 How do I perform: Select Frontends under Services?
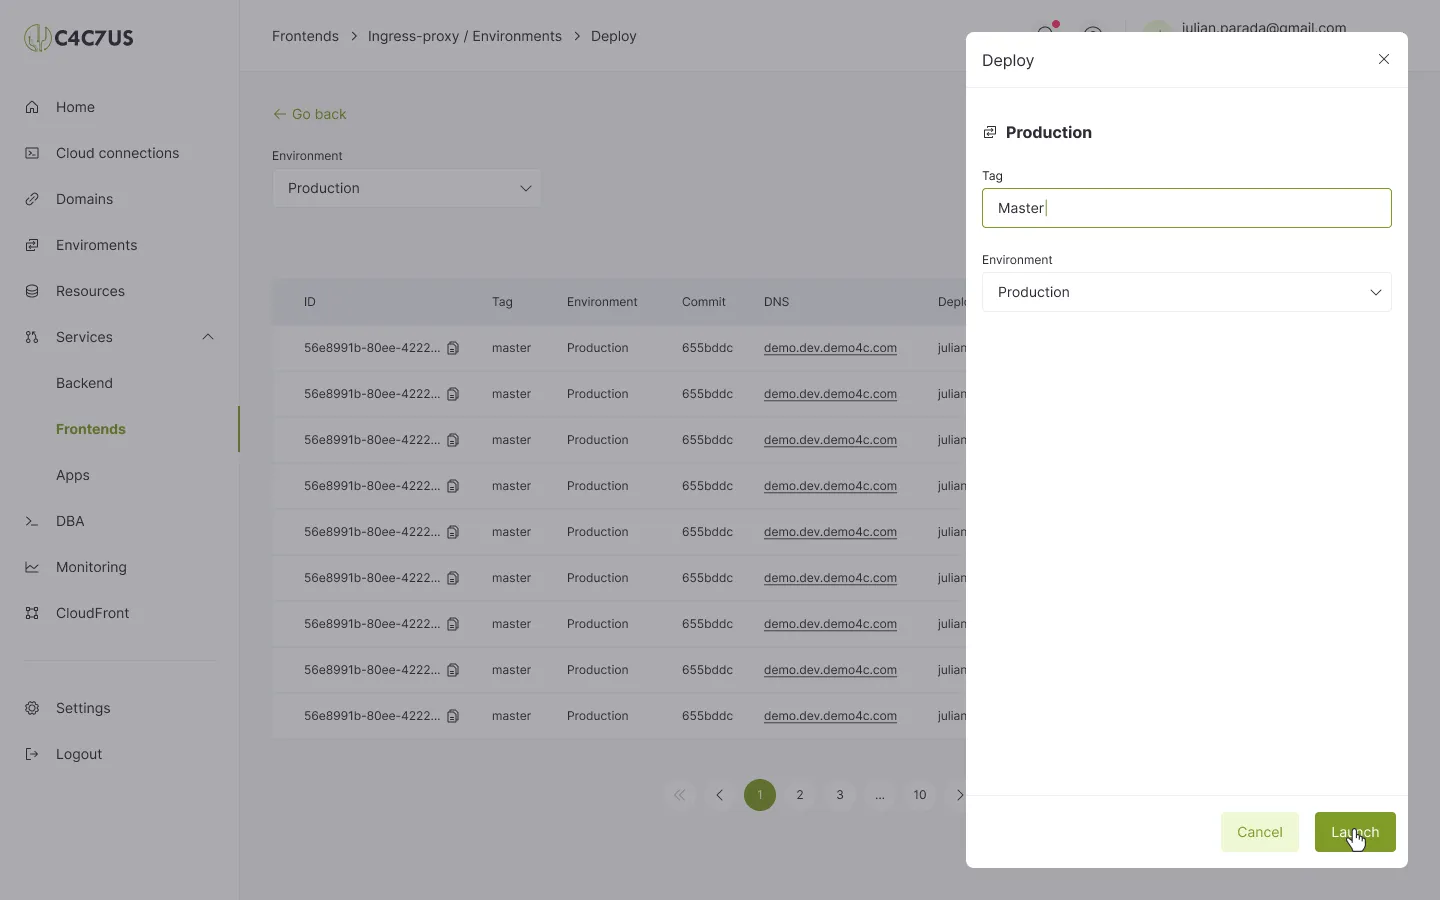(91, 429)
